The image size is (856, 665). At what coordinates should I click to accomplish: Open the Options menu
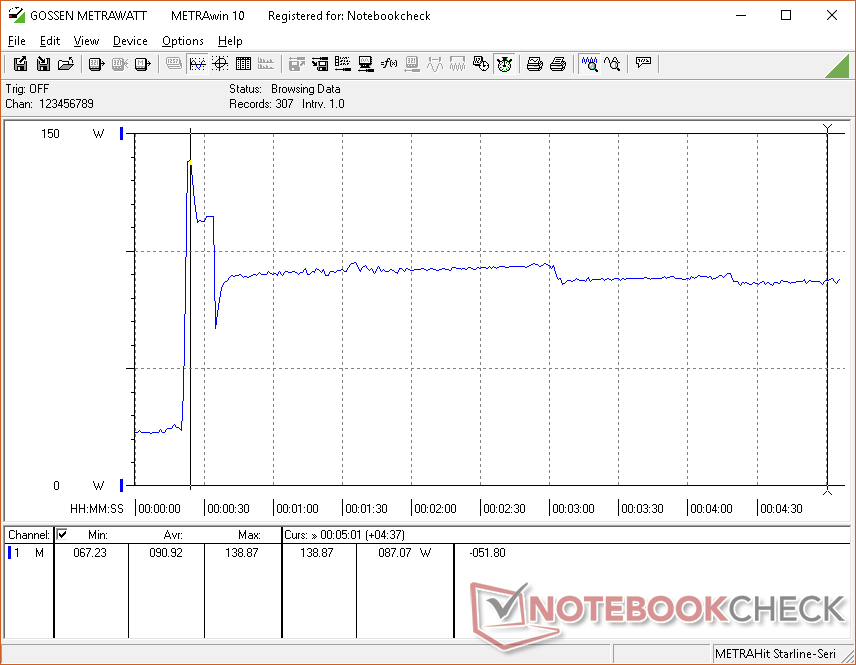coord(182,41)
